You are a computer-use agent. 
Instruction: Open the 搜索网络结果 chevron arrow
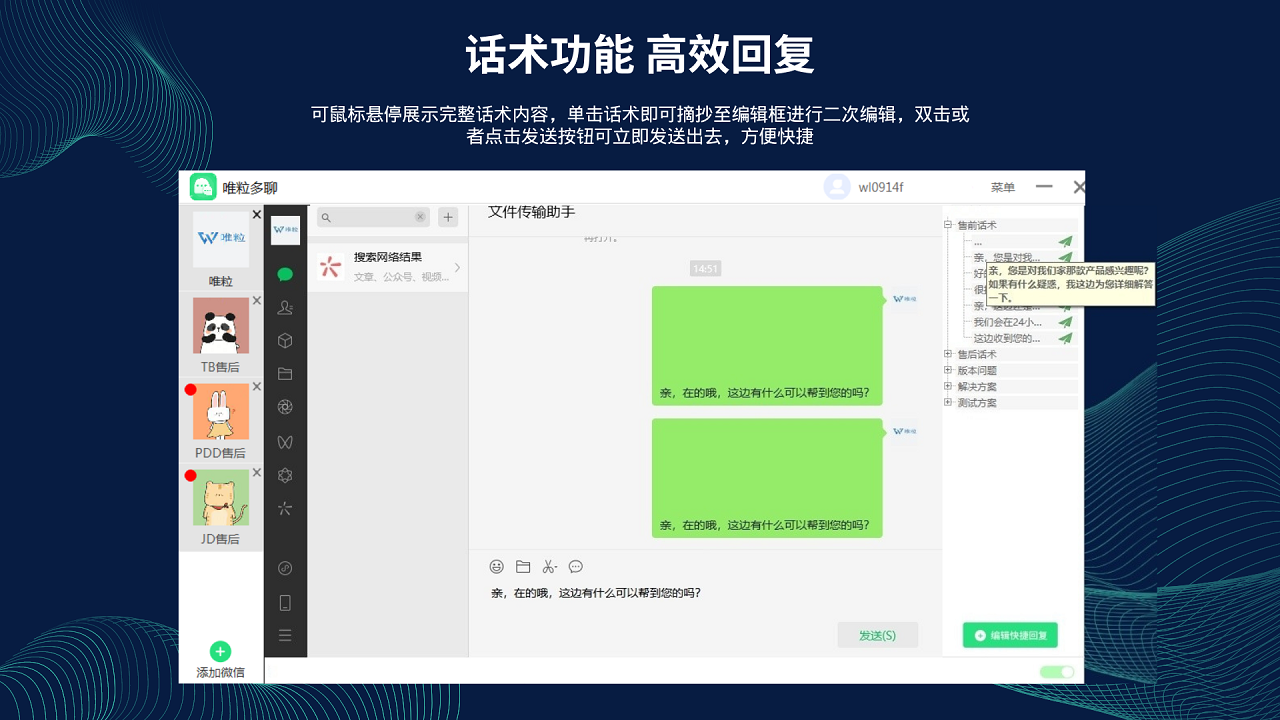[457, 267]
